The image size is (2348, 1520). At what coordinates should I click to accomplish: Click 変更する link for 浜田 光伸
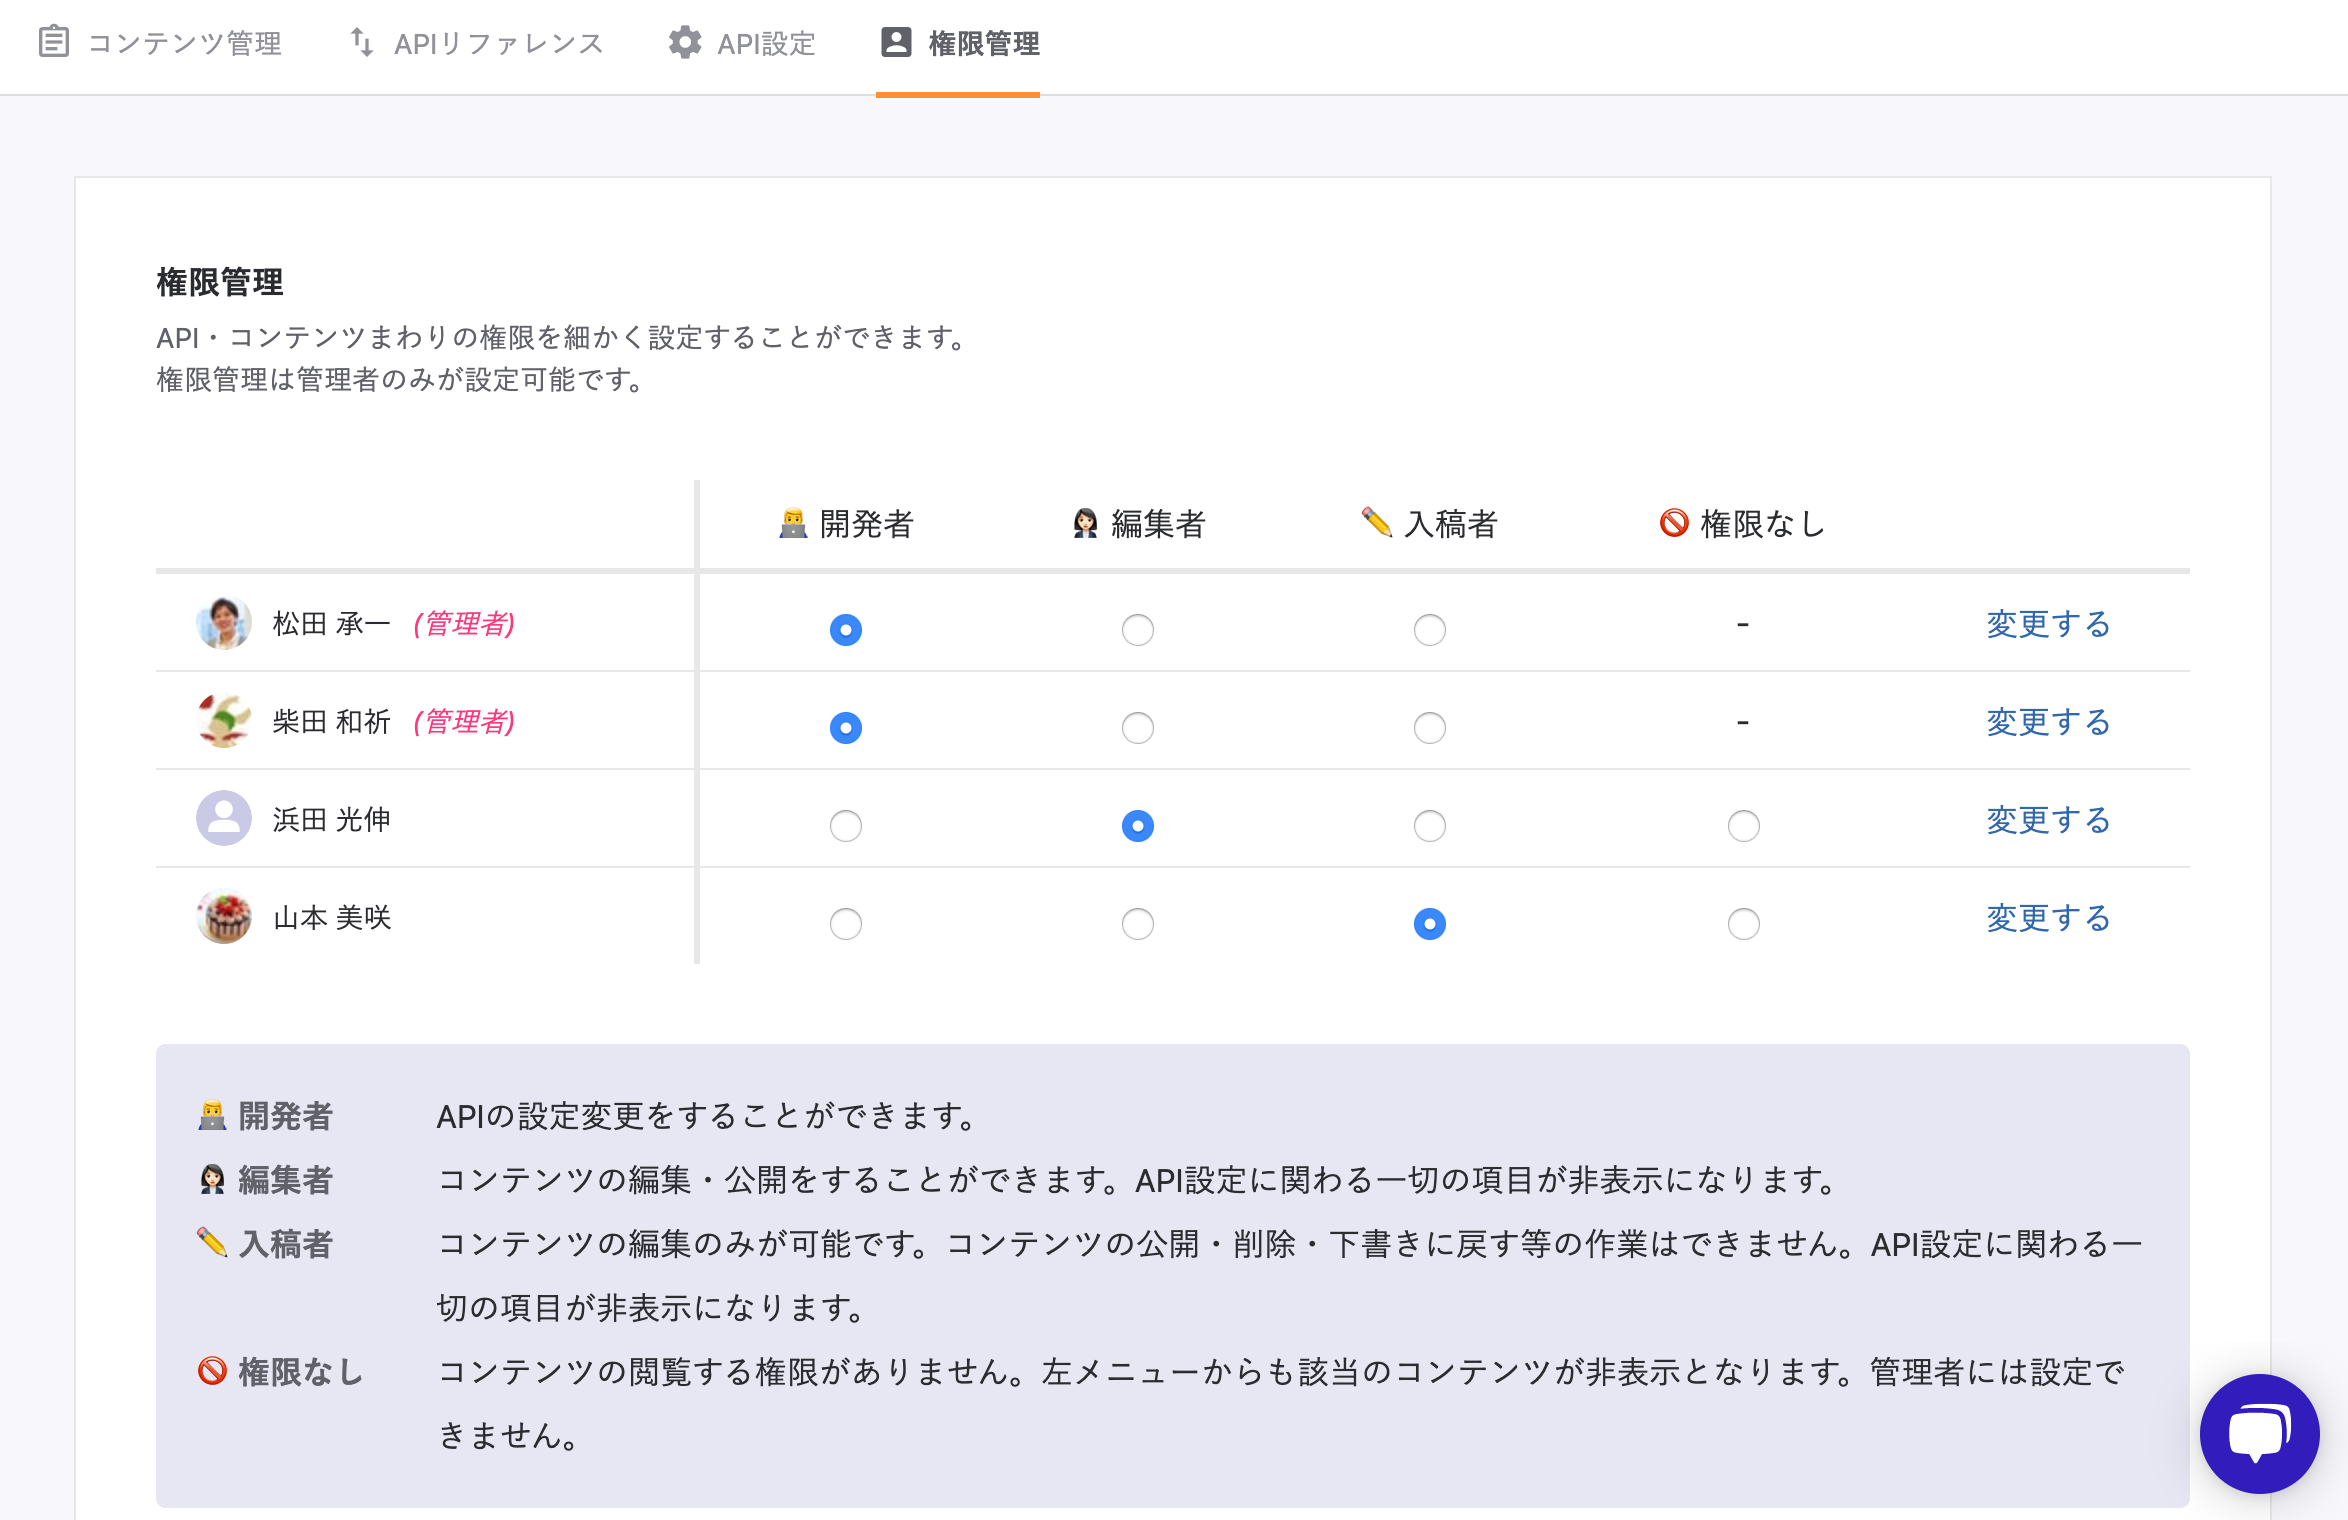click(x=2048, y=820)
